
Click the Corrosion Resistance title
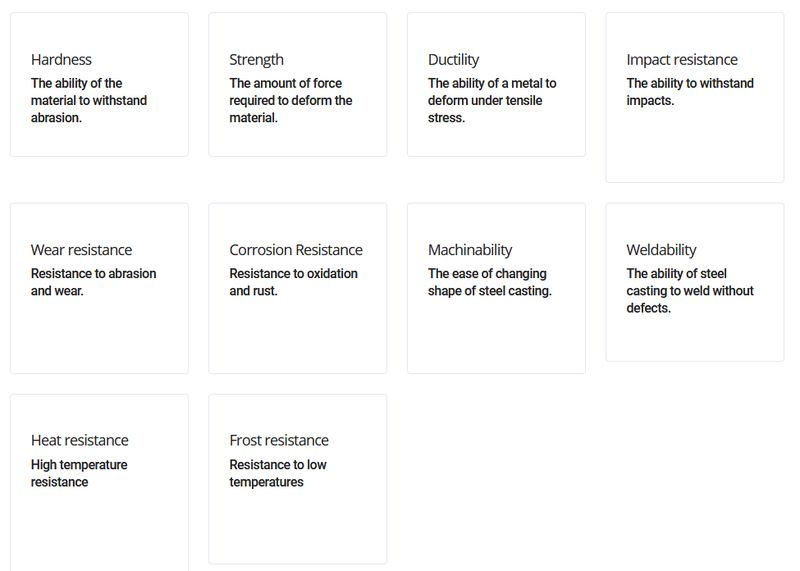pos(296,250)
